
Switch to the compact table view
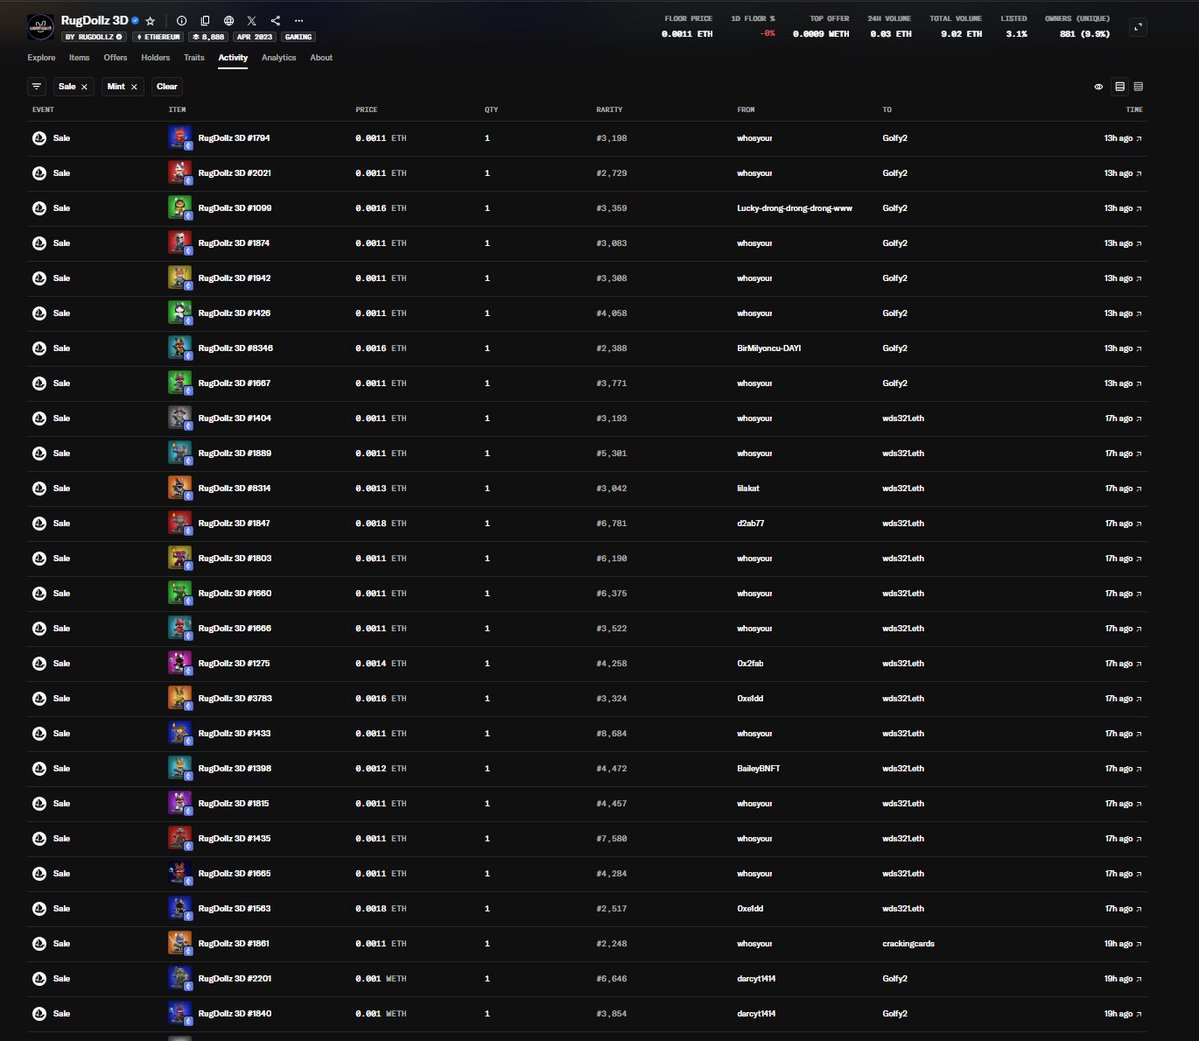pos(1139,86)
